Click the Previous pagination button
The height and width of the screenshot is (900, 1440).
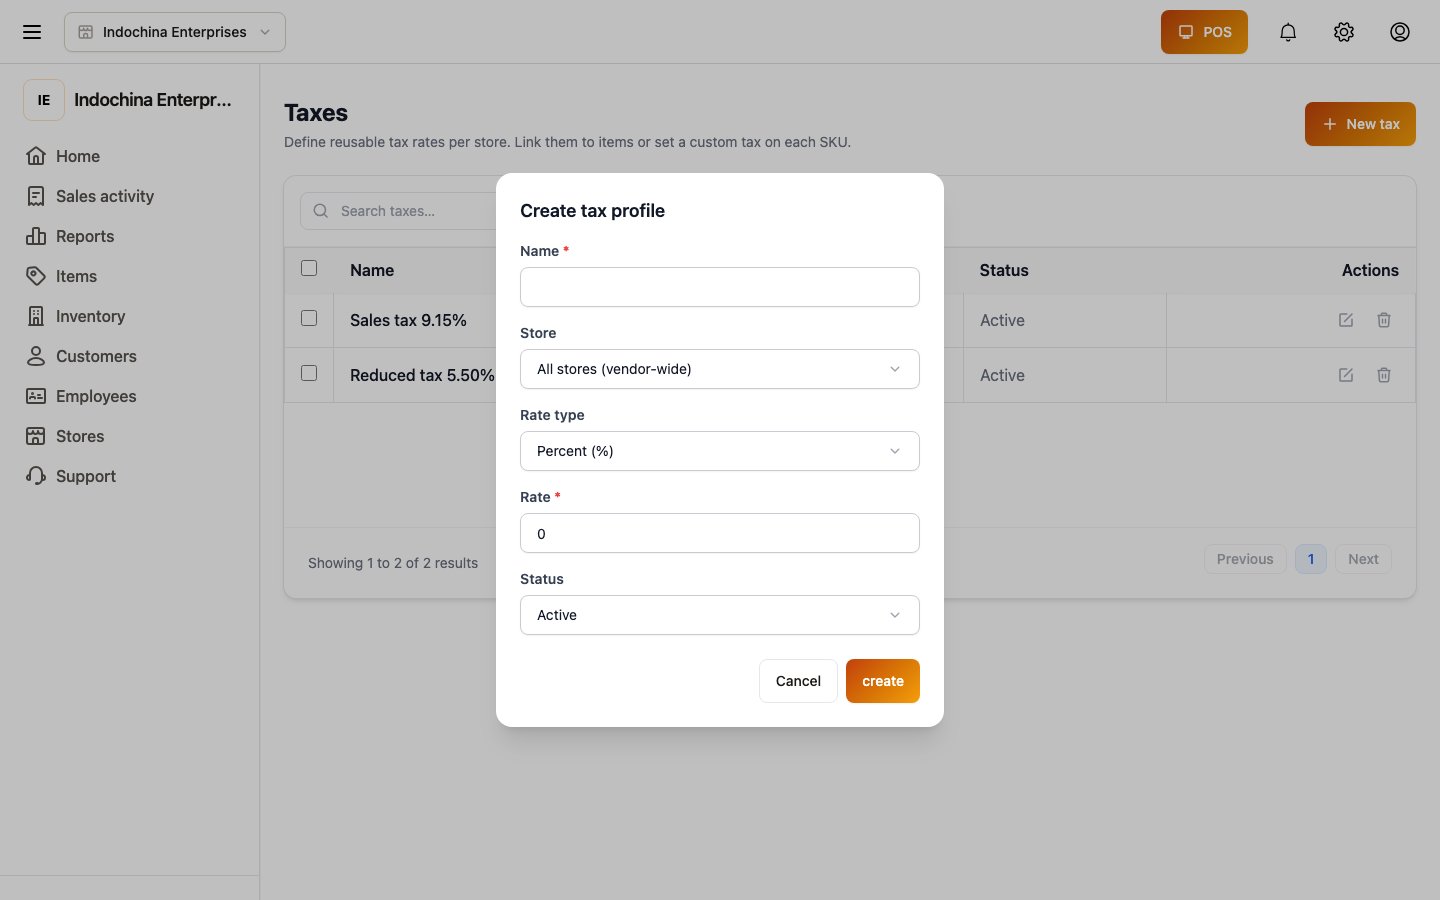[1245, 559]
